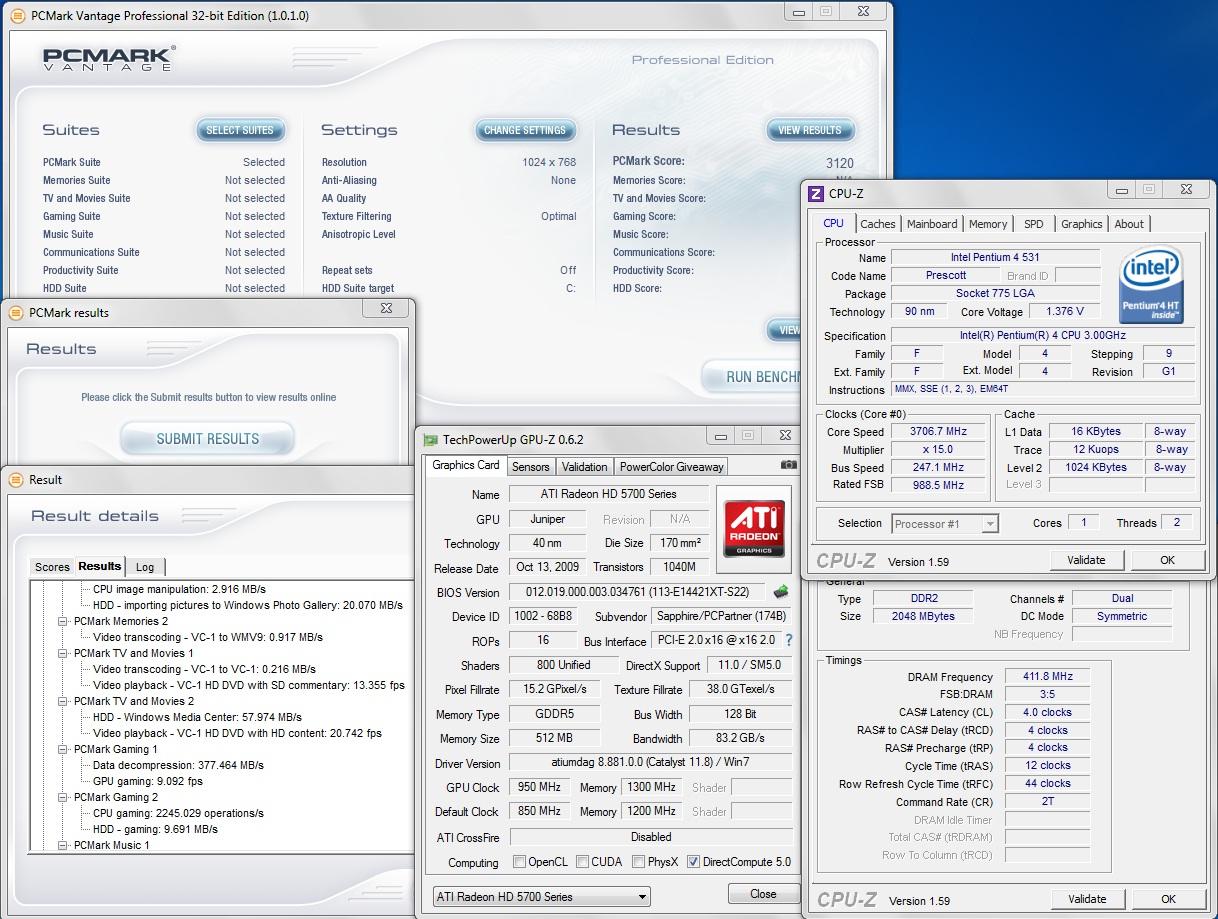Select the 'GPU gaming: 9.092 fps' tree row
This screenshot has width=1218, height=919.
pyautogui.click(x=148, y=781)
